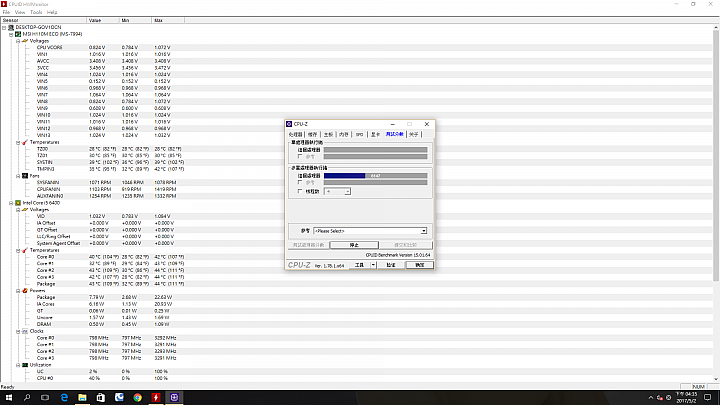Click the Utilization node icon
This screenshot has width=720, height=405.
25,365
